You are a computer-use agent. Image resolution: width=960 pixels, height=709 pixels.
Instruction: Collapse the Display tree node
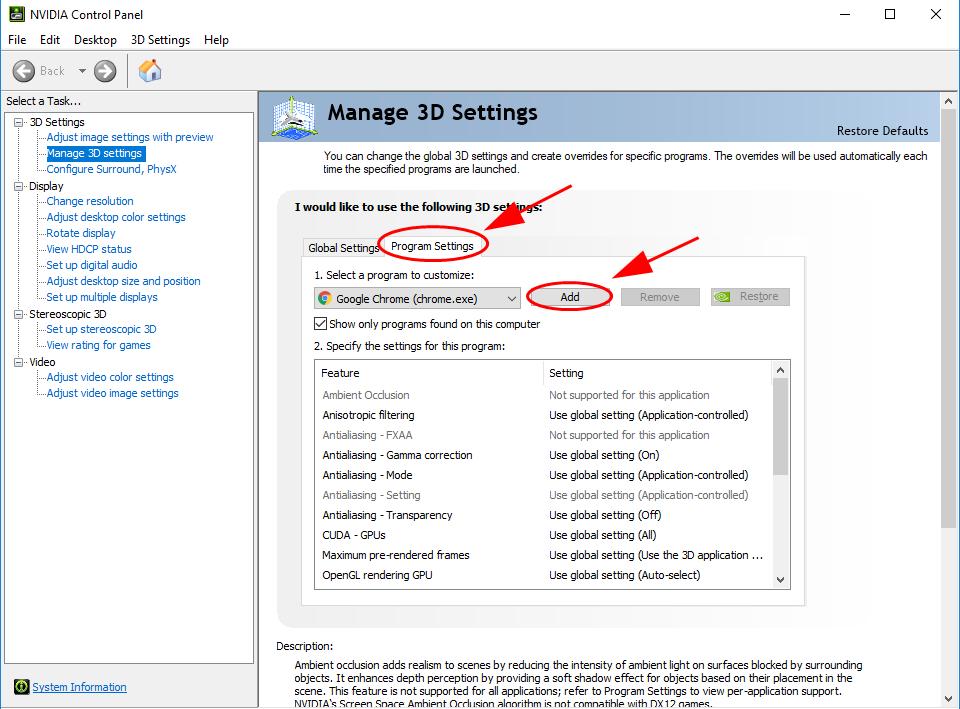coord(18,186)
